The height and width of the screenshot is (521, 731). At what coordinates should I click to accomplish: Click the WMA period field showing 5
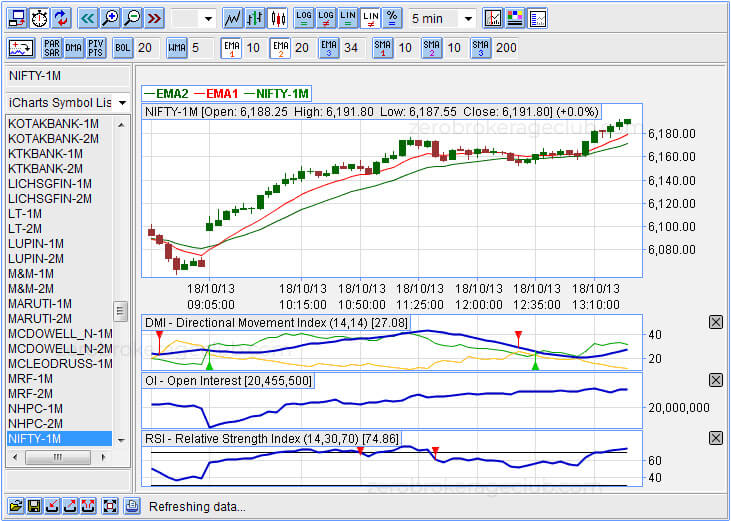[200, 48]
